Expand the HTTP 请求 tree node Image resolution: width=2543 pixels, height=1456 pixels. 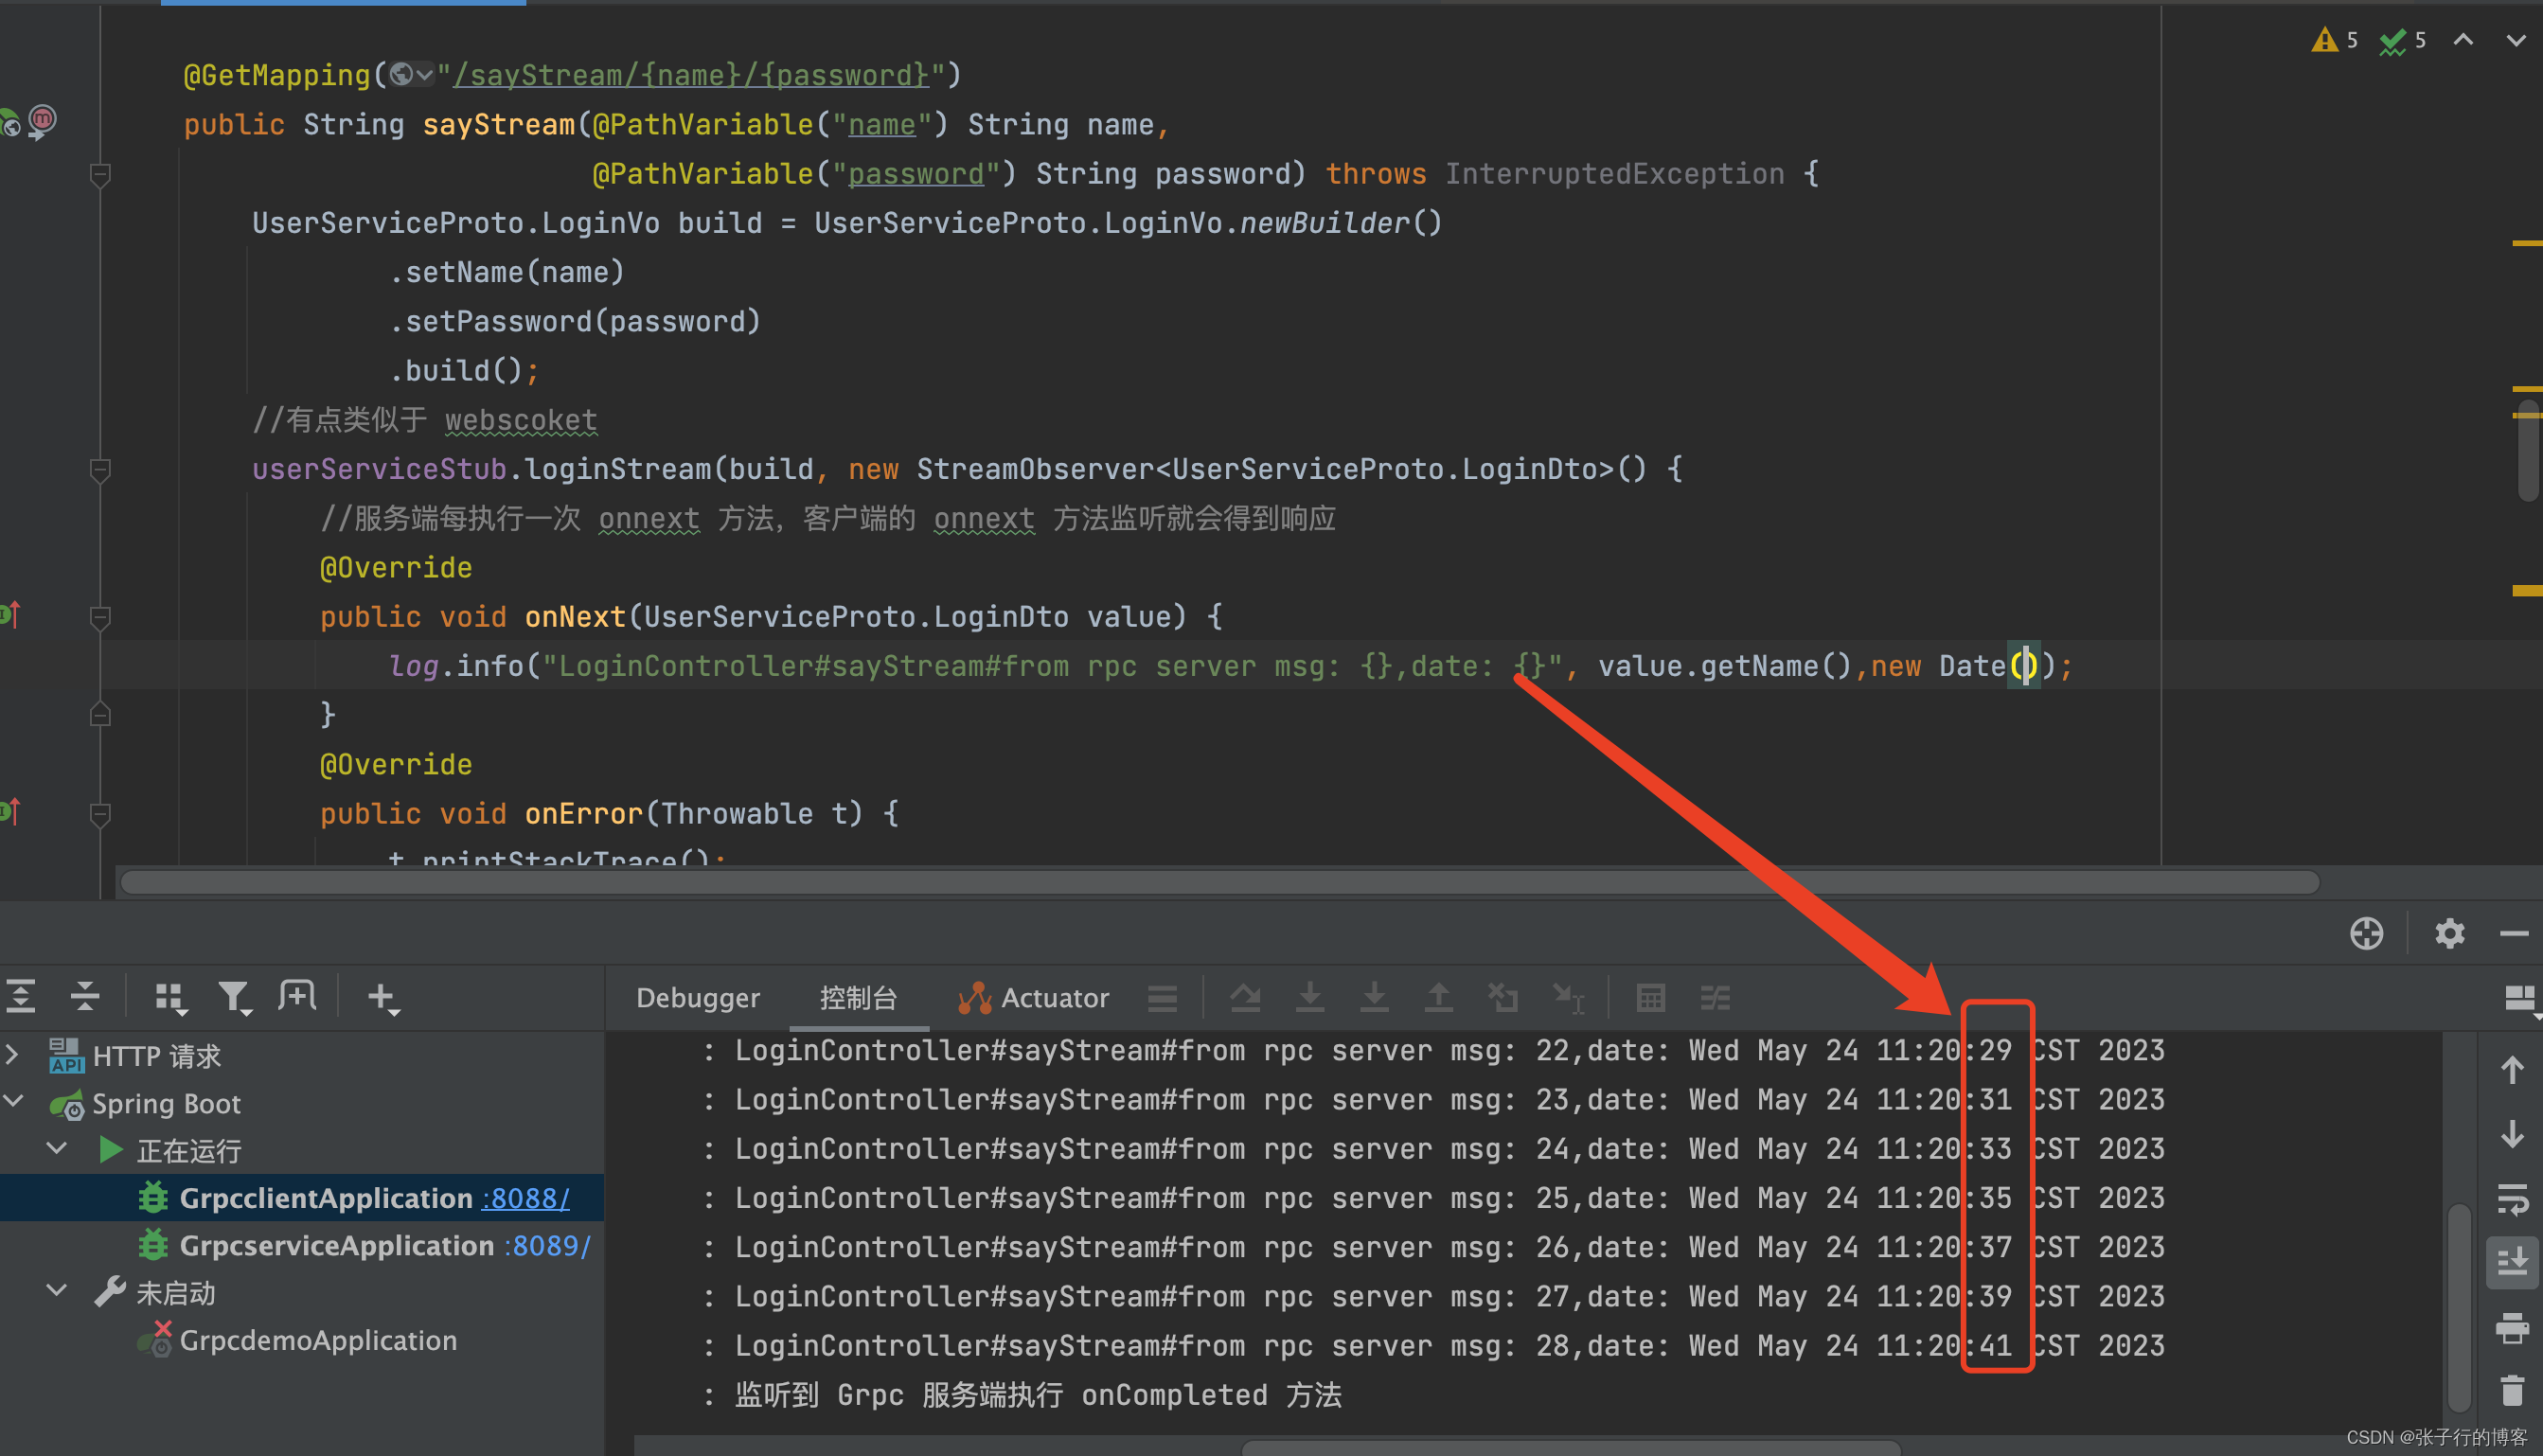[x=12, y=1055]
